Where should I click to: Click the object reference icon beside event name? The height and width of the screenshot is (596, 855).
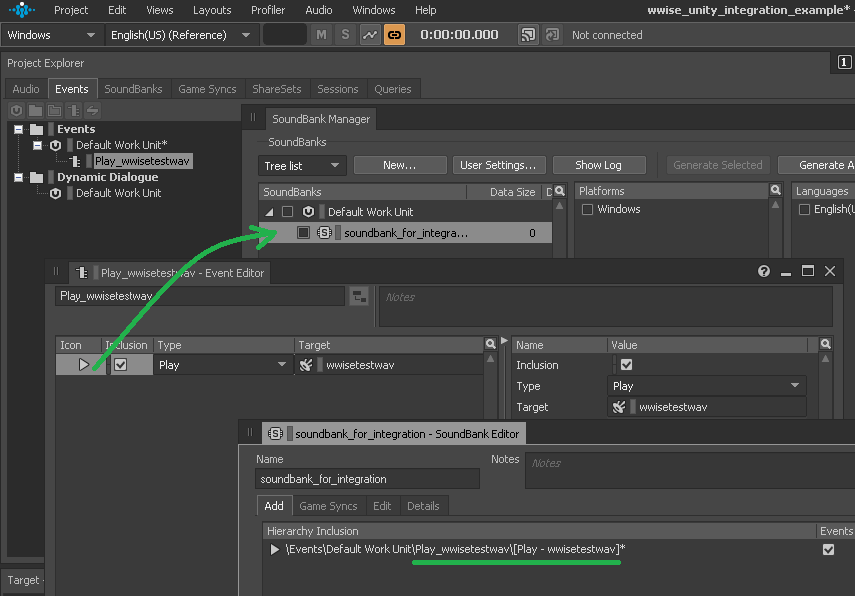pos(359,297)
